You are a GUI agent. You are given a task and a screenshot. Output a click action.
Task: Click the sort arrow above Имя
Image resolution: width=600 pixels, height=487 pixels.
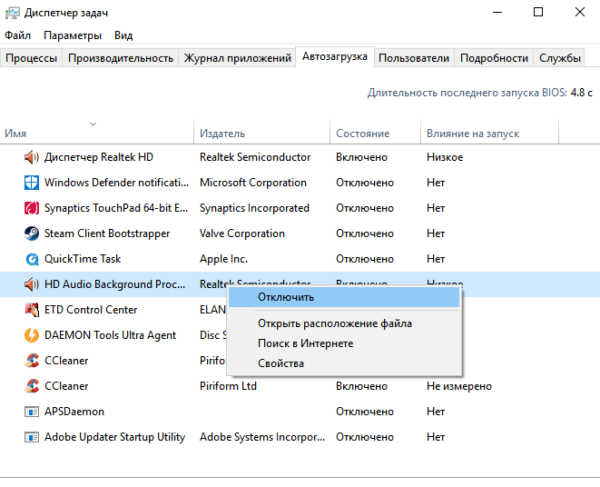[x=93, y=124]
